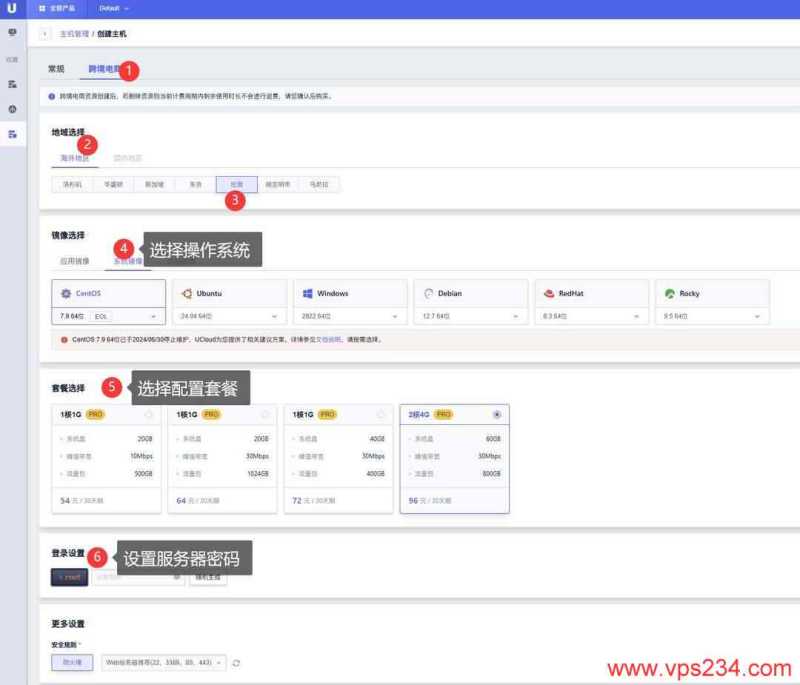Click the UCloud logo icon
Screen dimensions: 800x685
(11, 9)
